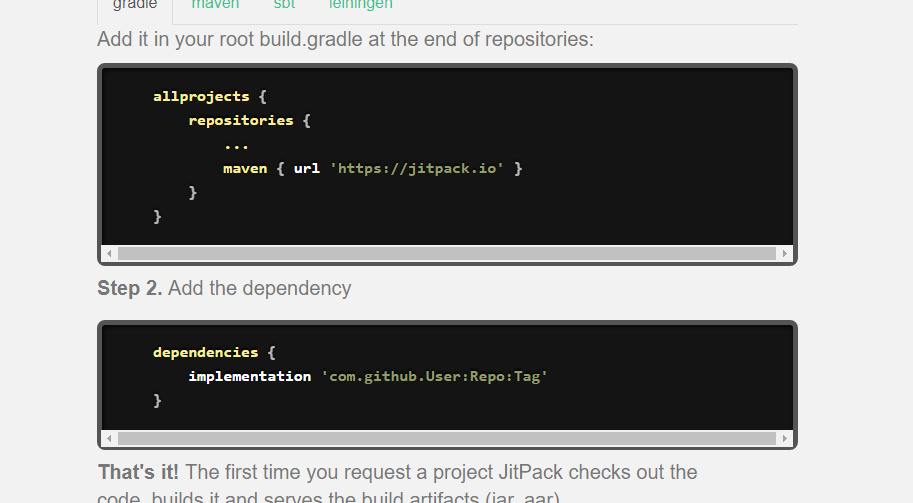Click the dependencies keyword in code block
Viewport: 913px width, 503px height.
click(x=205, y=352)
